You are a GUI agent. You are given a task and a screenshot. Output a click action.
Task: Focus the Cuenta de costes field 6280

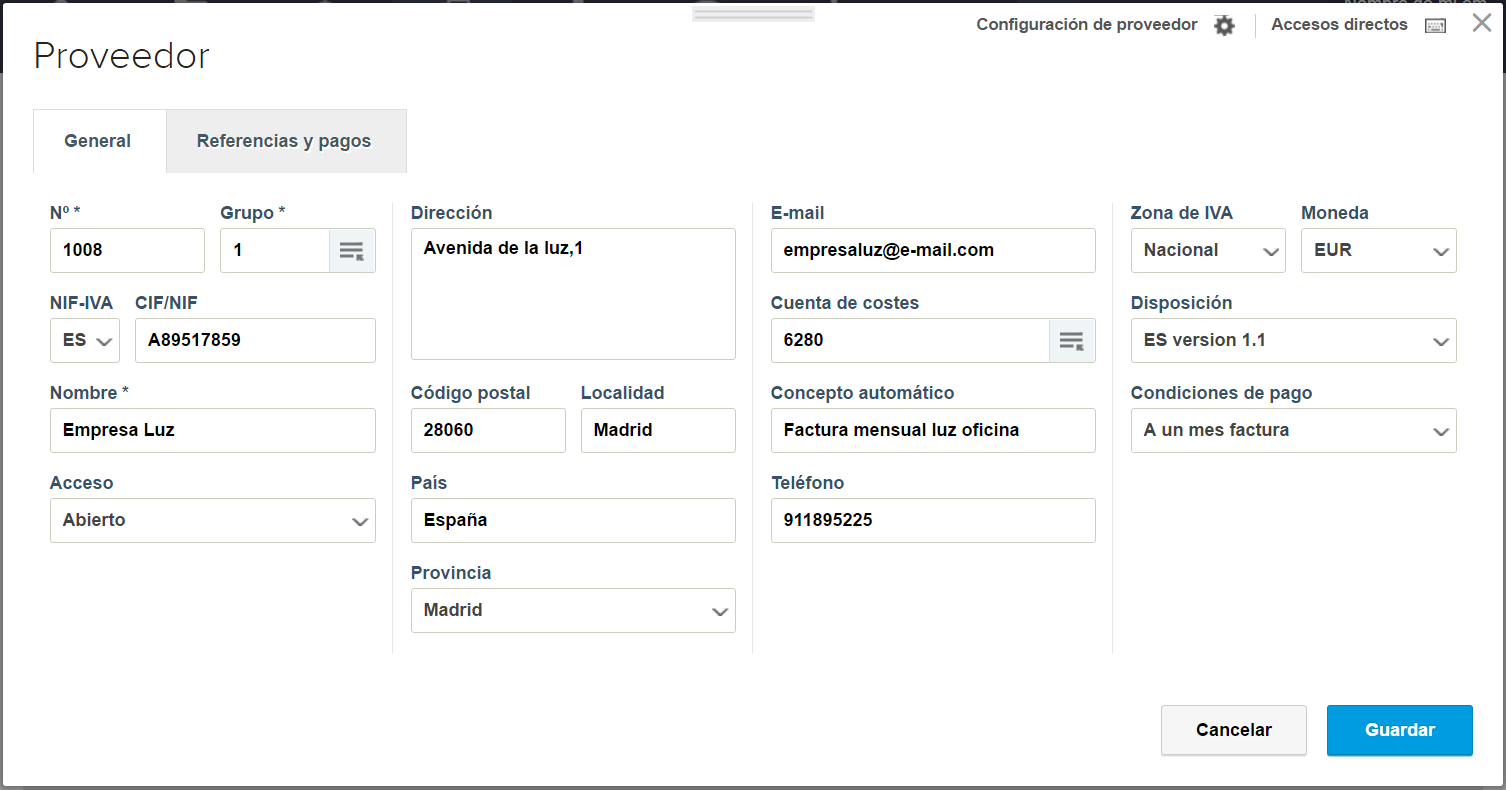point(910,341)
